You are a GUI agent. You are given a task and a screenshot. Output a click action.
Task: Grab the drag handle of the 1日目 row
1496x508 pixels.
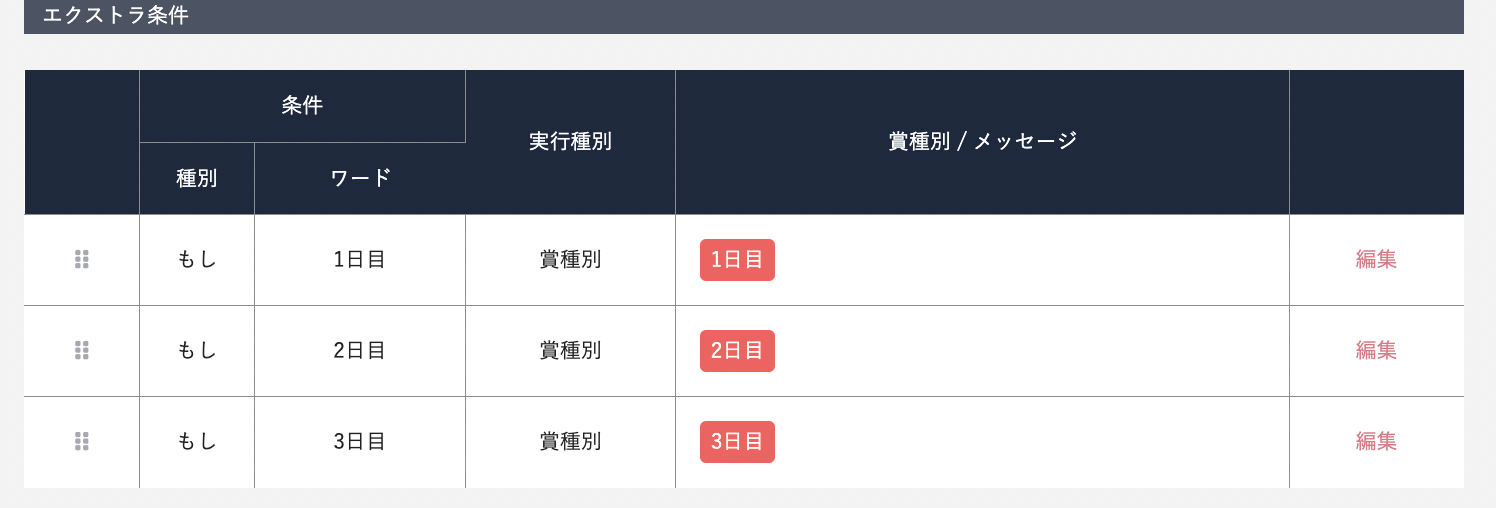coord(82,259)
